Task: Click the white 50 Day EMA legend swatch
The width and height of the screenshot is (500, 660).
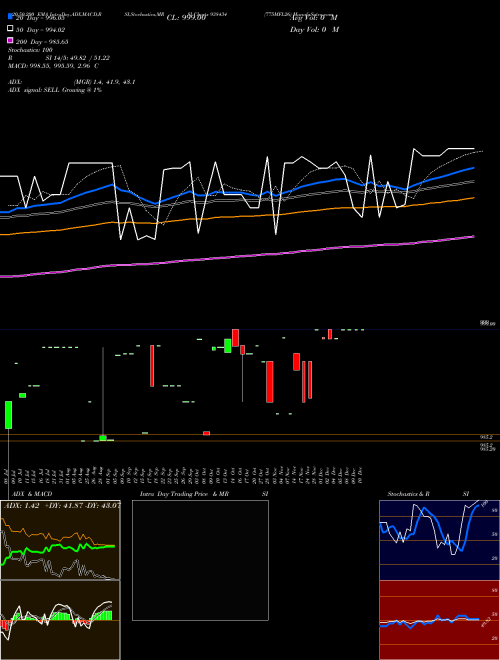Action: click(x=10, y=29)
